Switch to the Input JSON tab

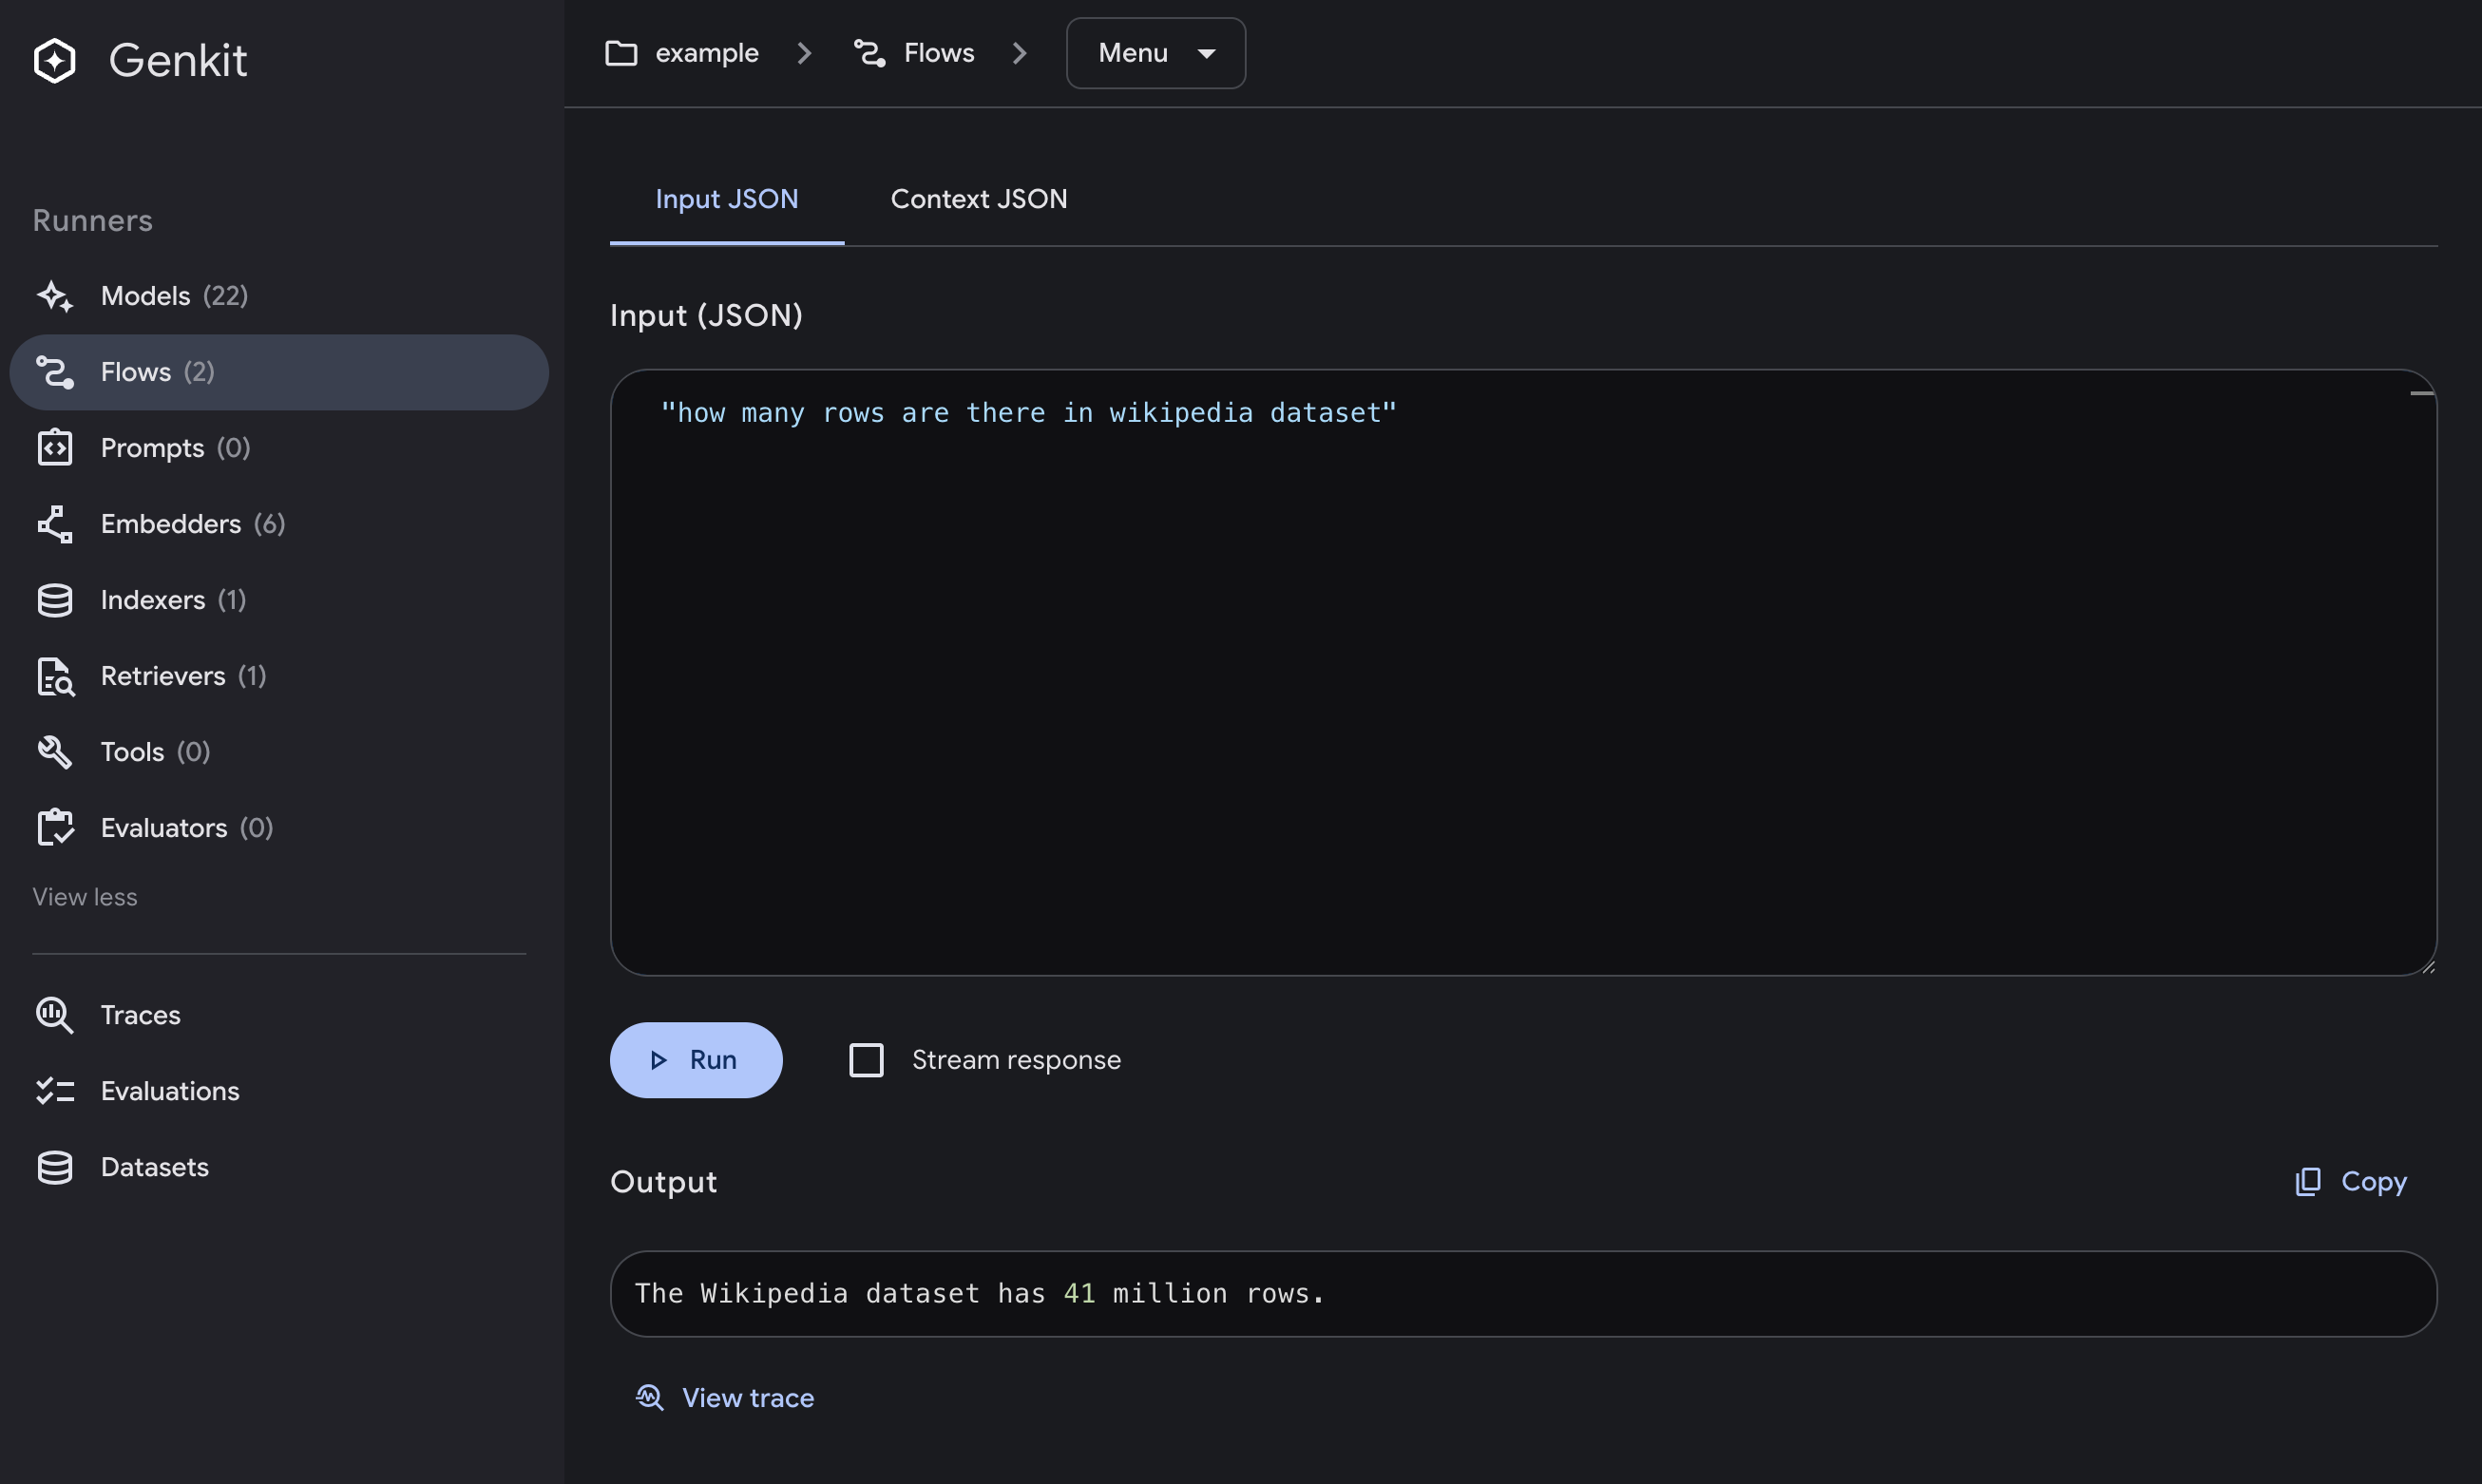click(727, 199)
